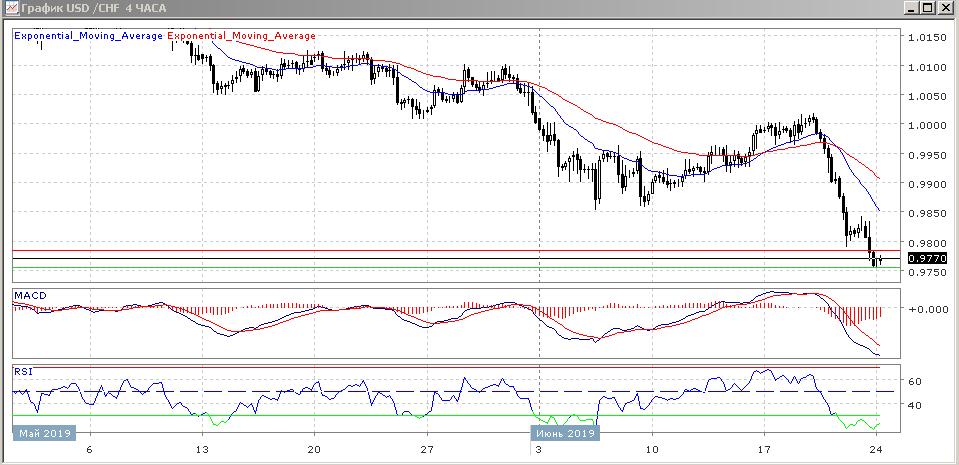Click the MACD +0.000 zero level label

926,309
